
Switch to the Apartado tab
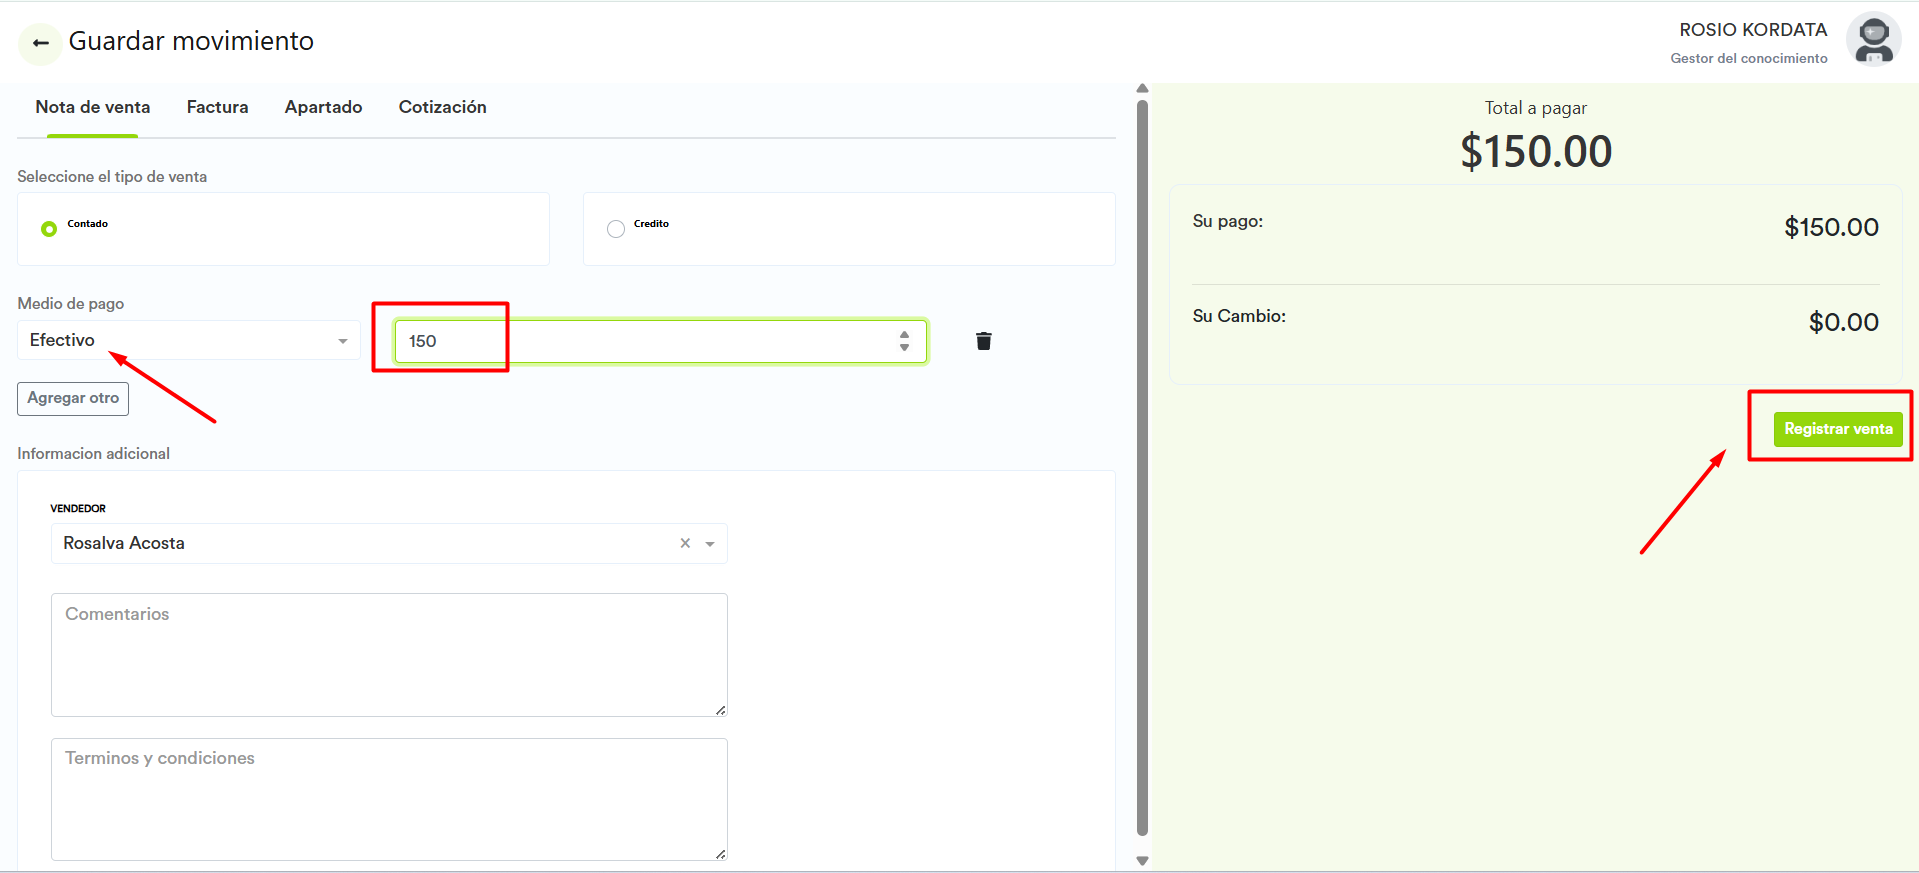point(323,107)
